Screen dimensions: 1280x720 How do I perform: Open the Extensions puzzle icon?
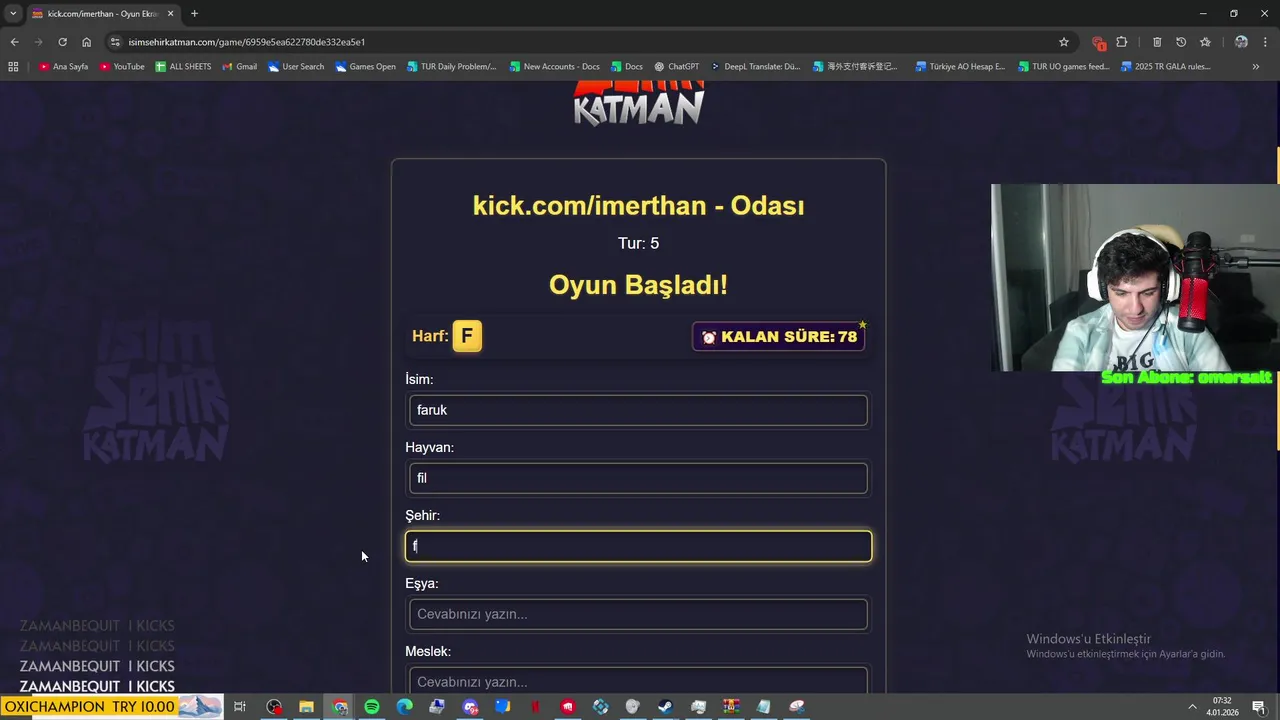(1122, 42)
